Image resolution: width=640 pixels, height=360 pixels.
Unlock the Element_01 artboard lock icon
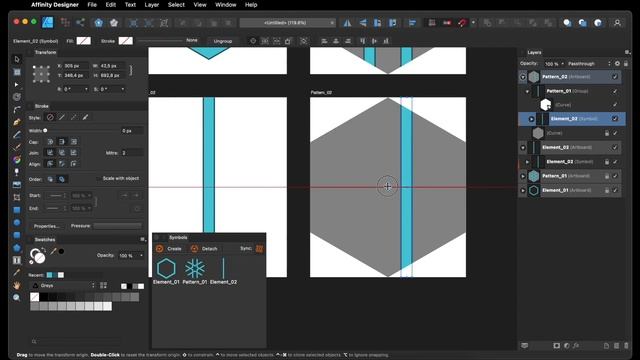[x=607, y=190]
